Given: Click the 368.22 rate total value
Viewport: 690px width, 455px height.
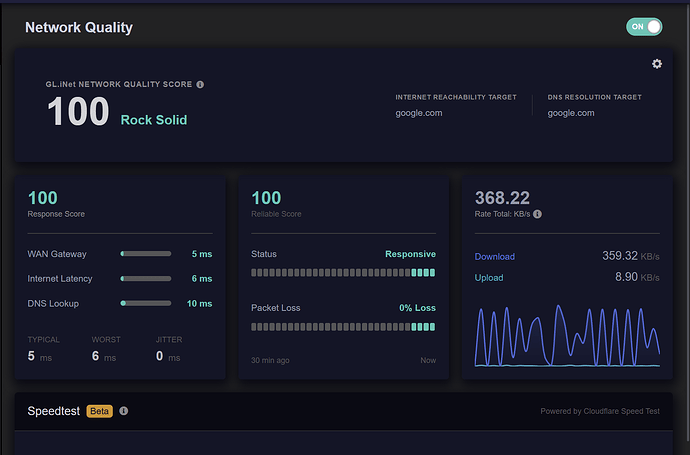Looking at the screenshot, I should tap(502, 198).
